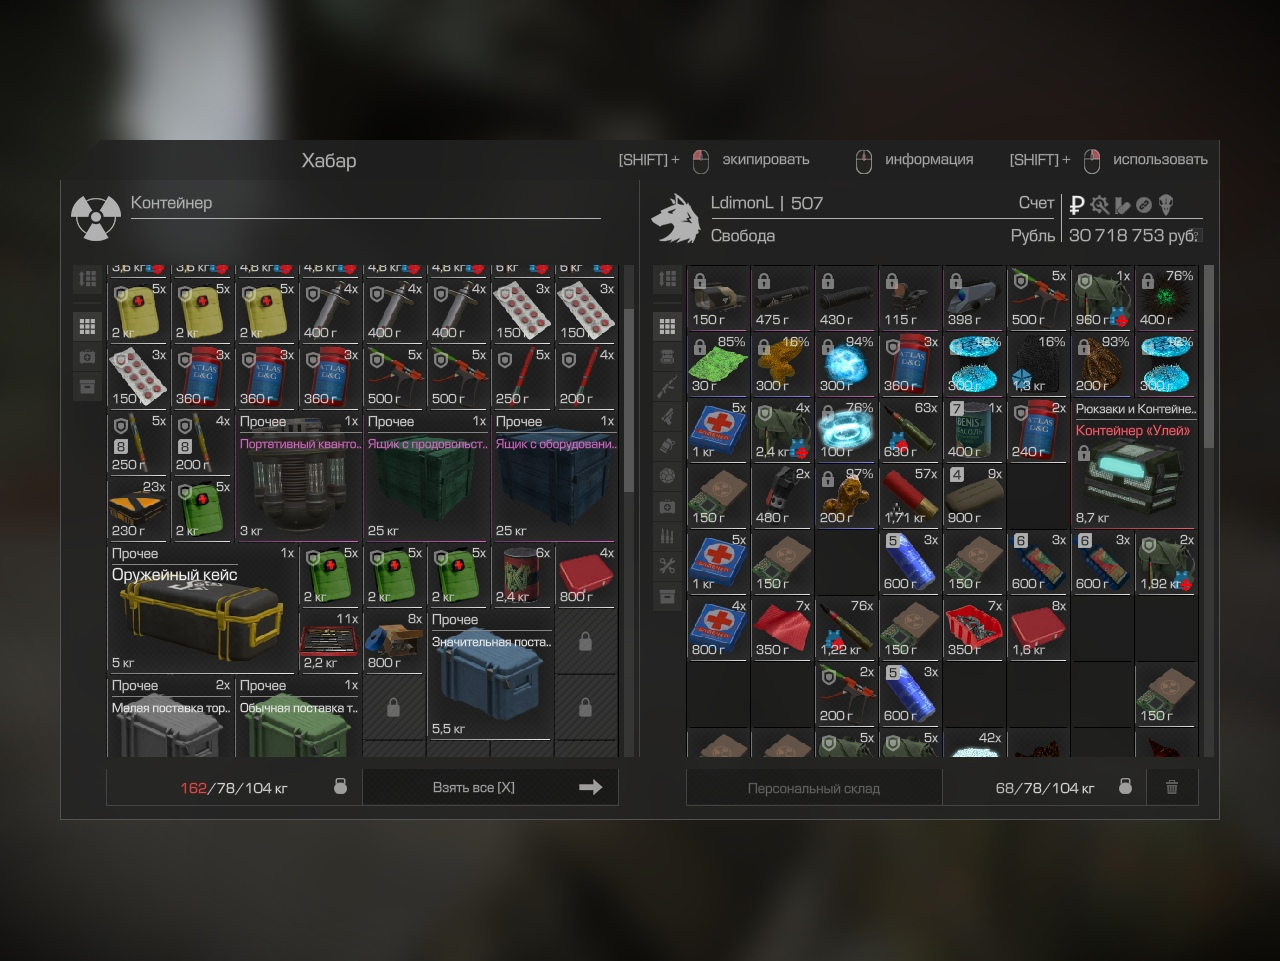The height and width of the screenshot is (961, 1280).
Task: Take everything with Взять все [X]
Action: pos(490,787)
